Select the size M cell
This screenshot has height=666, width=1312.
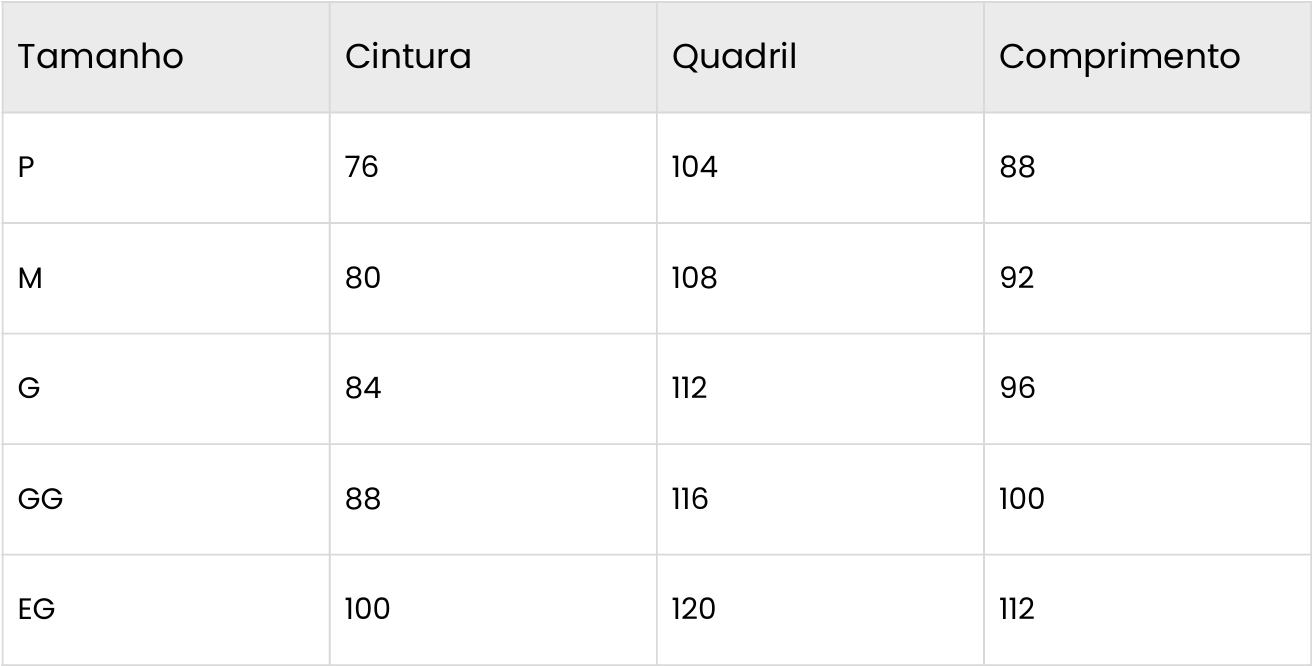point(30,278)
